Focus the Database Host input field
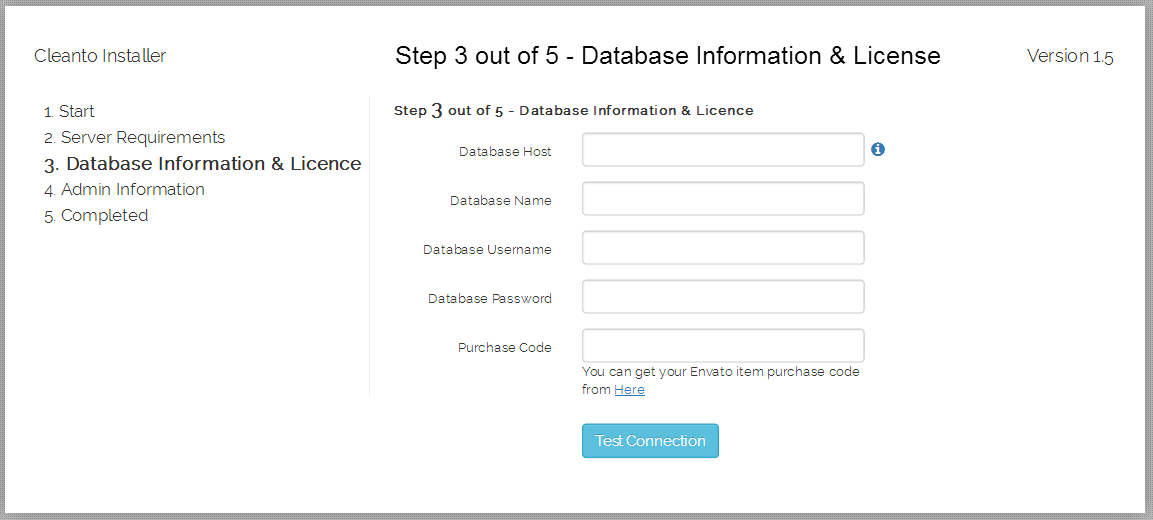1153x520 pixels. click(x=723, y=150)
